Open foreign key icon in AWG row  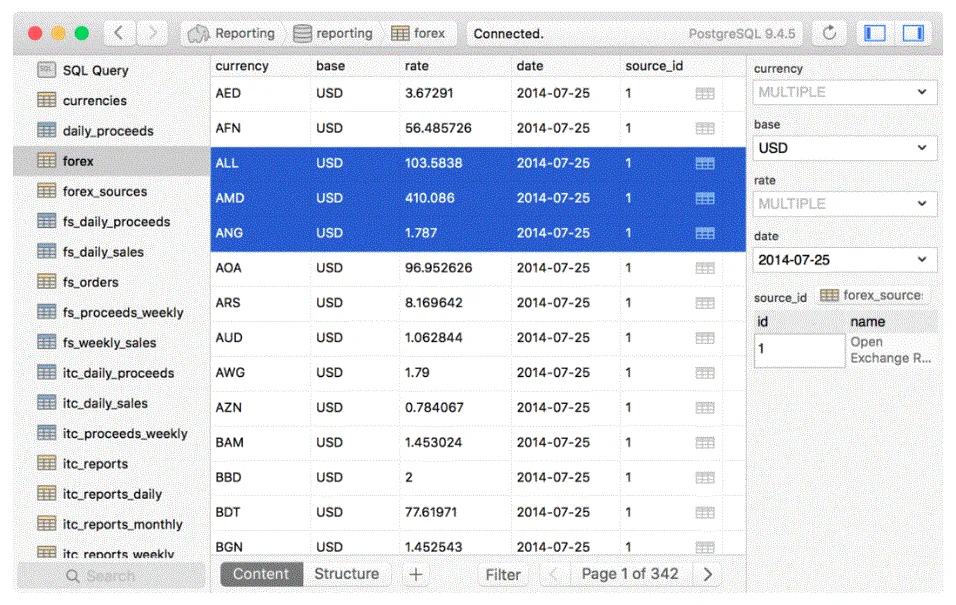pos(705,373)
